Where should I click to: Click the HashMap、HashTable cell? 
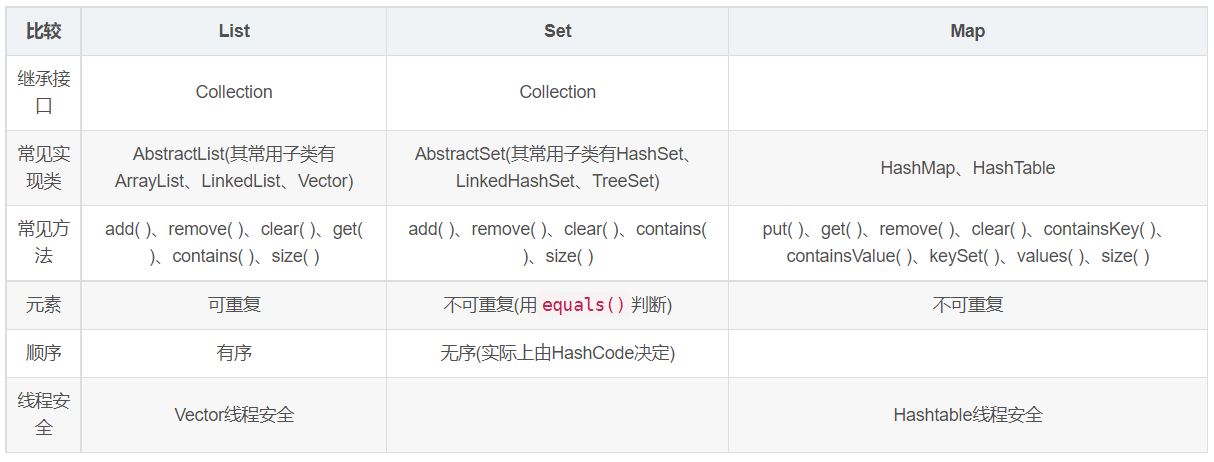point(967,168)
